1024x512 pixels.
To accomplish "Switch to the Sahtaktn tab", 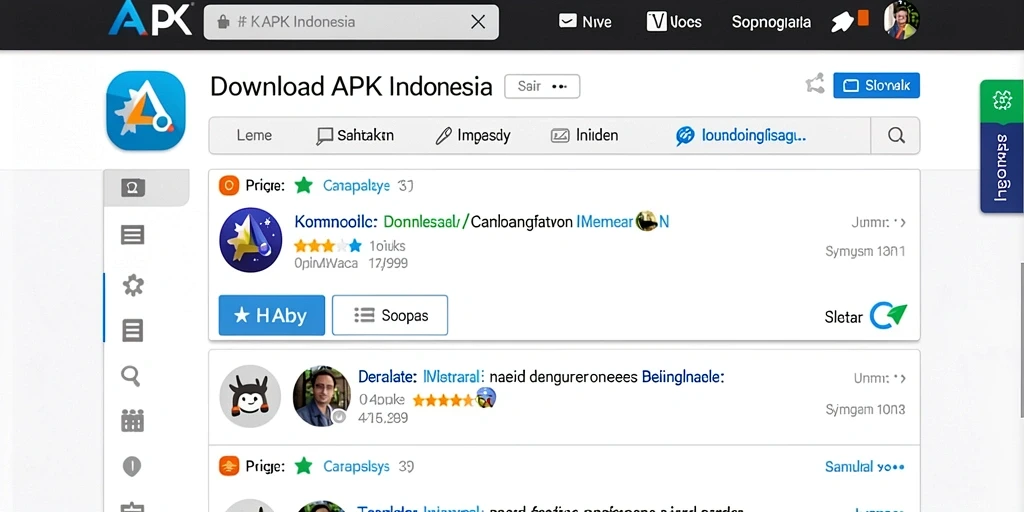I will coord(355,135).
